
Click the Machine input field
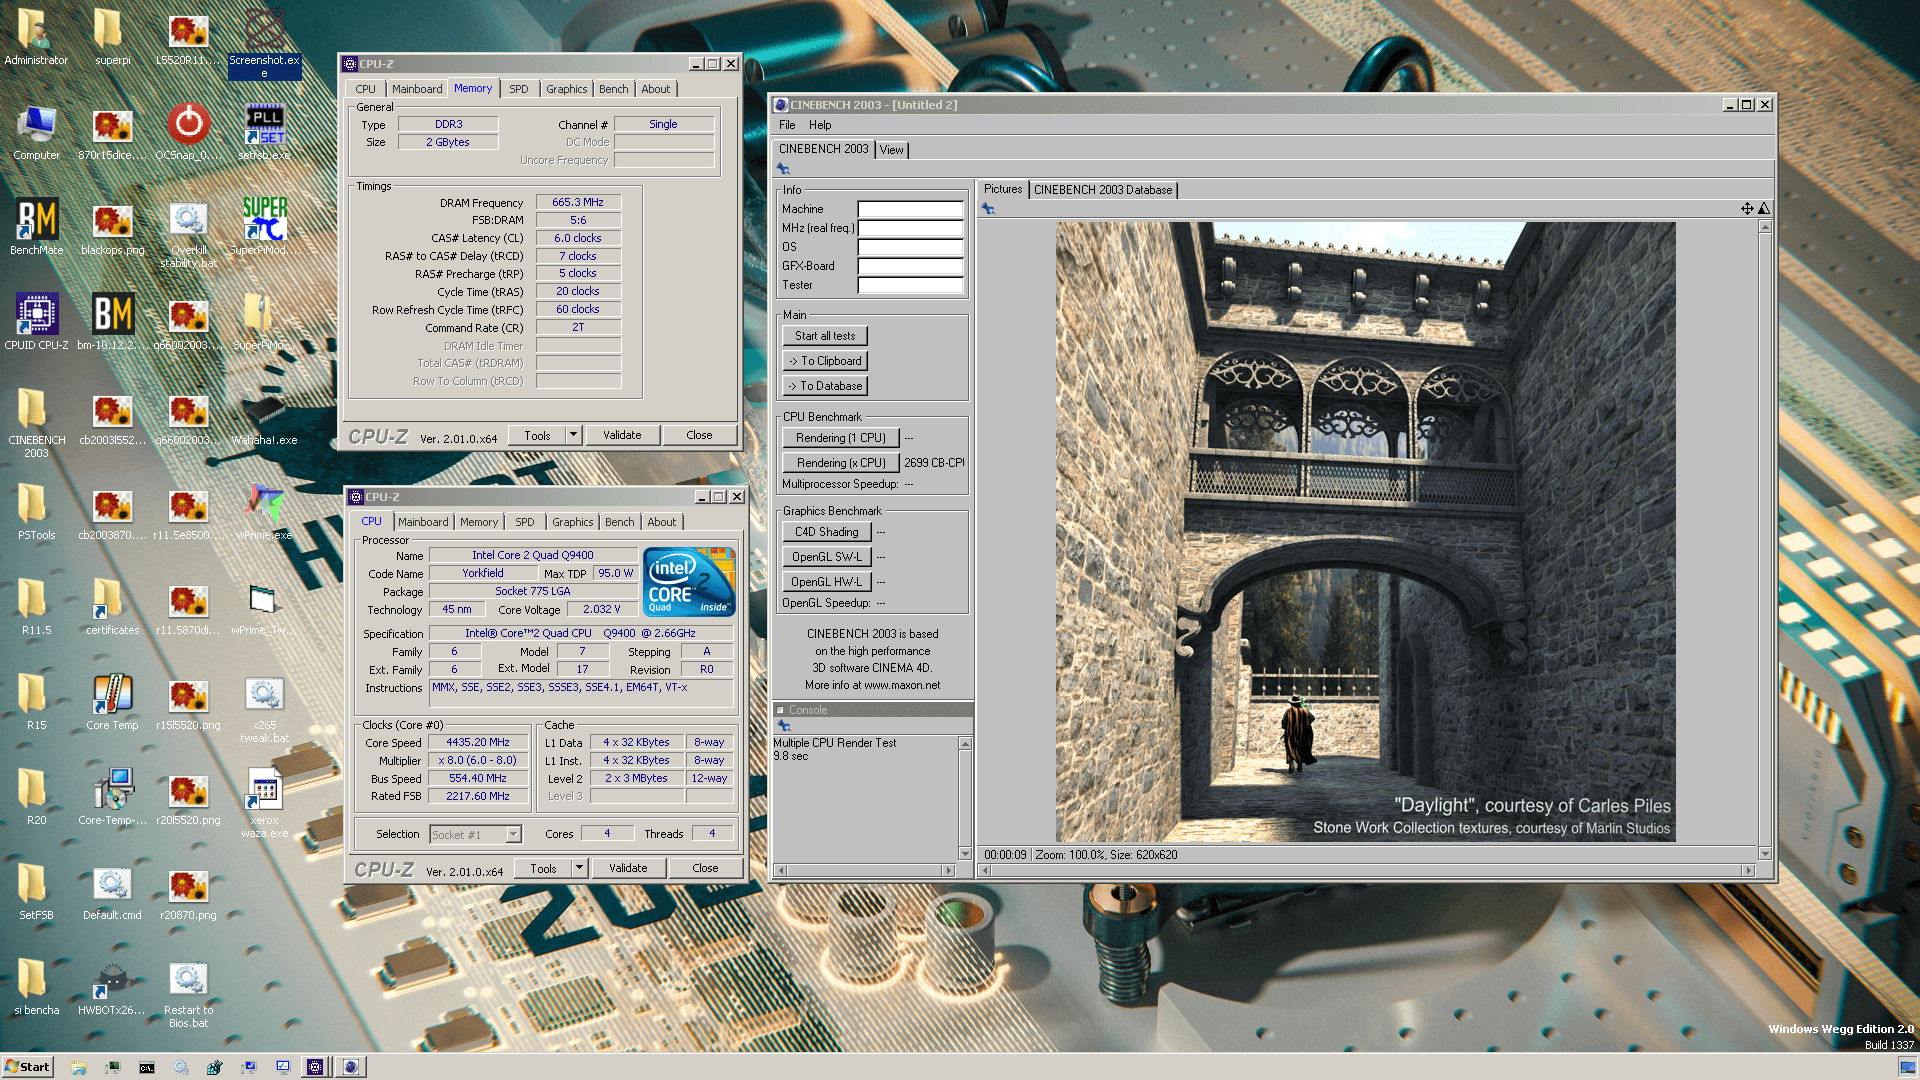[x=910, y=209]
